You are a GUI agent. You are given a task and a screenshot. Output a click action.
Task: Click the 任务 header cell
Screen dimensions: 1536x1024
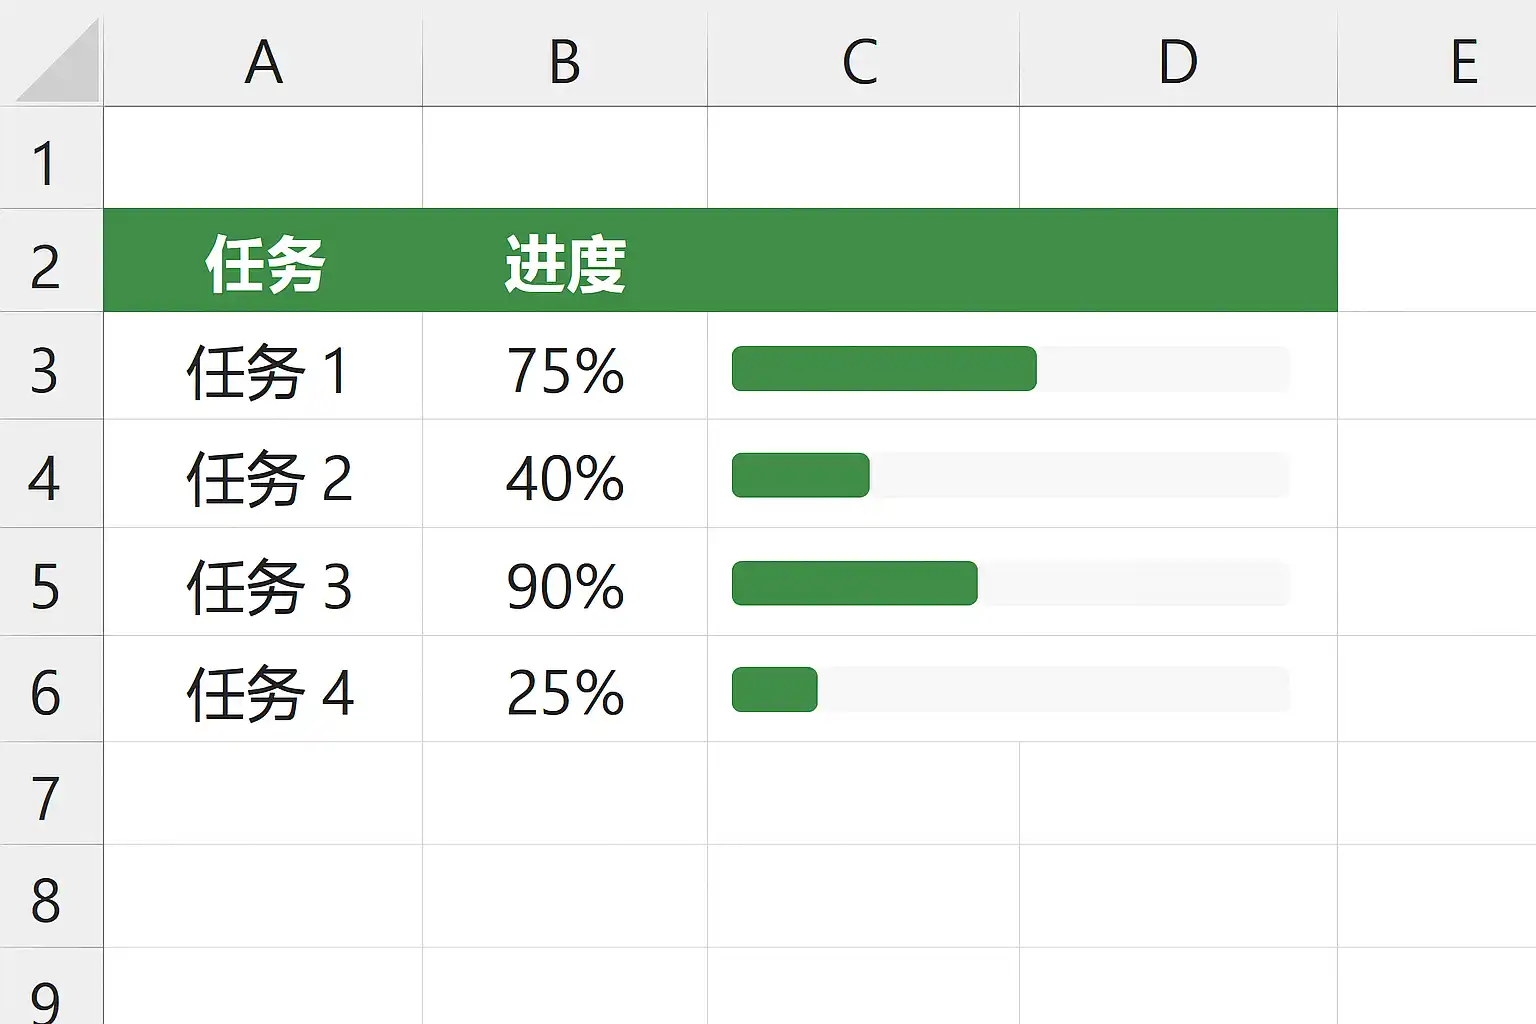coord(264,265)
